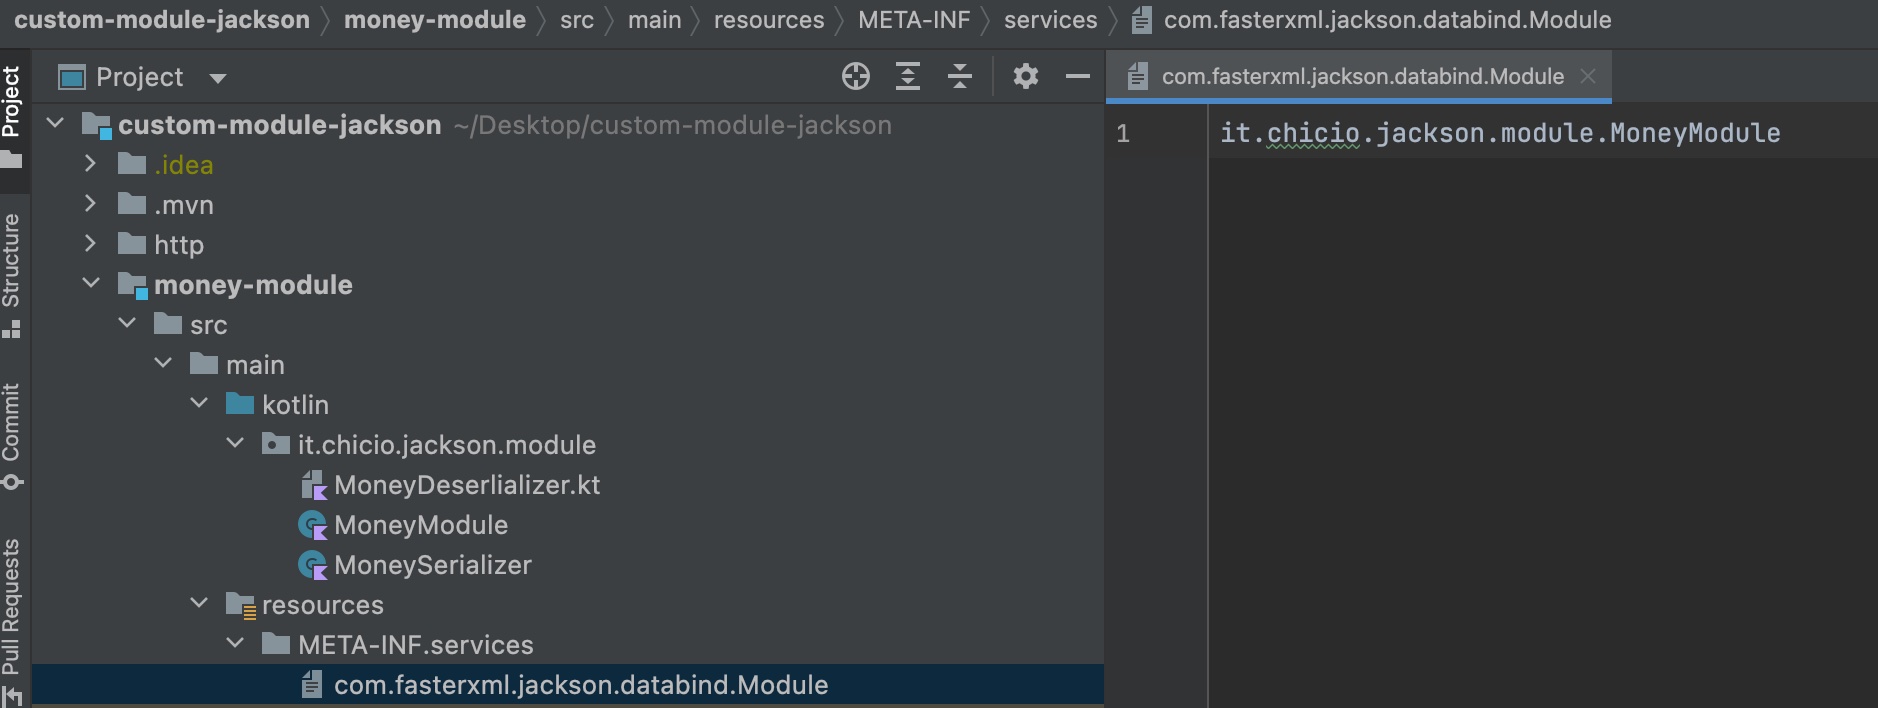Click the underlined word chicio in the editor
The height and width of the screenshot is (708, 1878).
click(x=1313, y=133)
